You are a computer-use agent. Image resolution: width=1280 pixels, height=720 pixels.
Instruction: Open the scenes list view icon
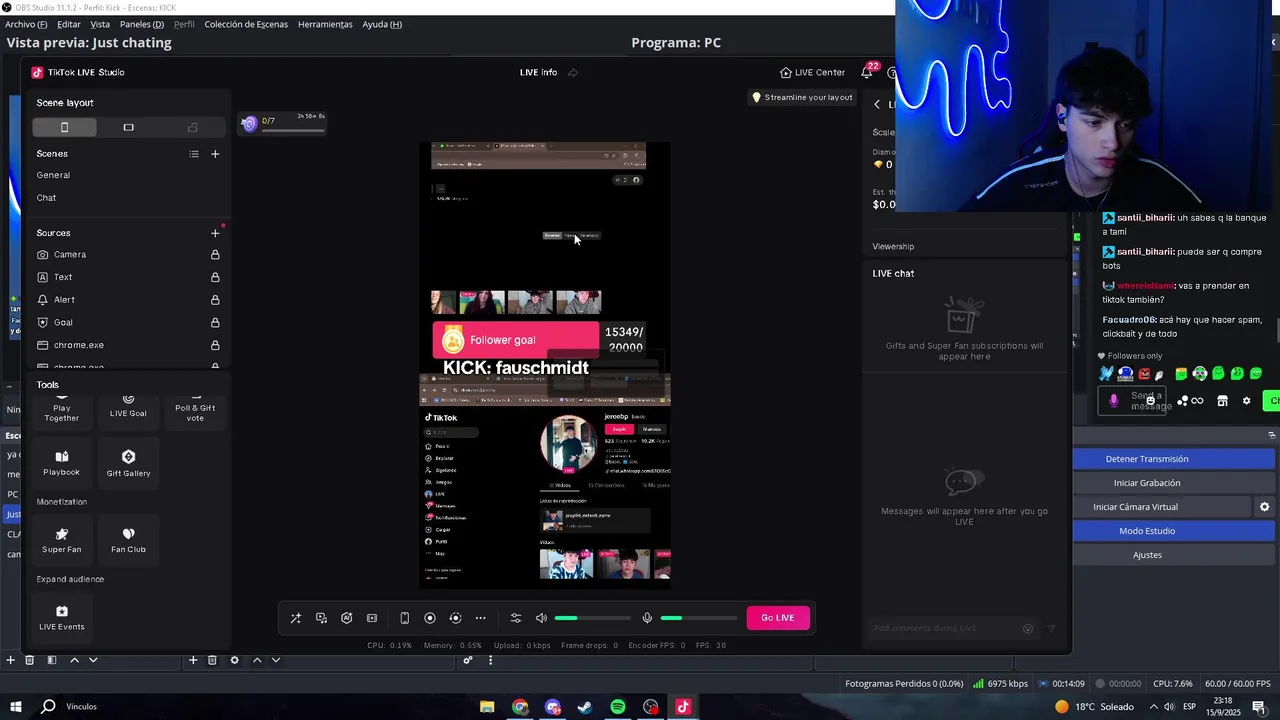tap(194, 154)
